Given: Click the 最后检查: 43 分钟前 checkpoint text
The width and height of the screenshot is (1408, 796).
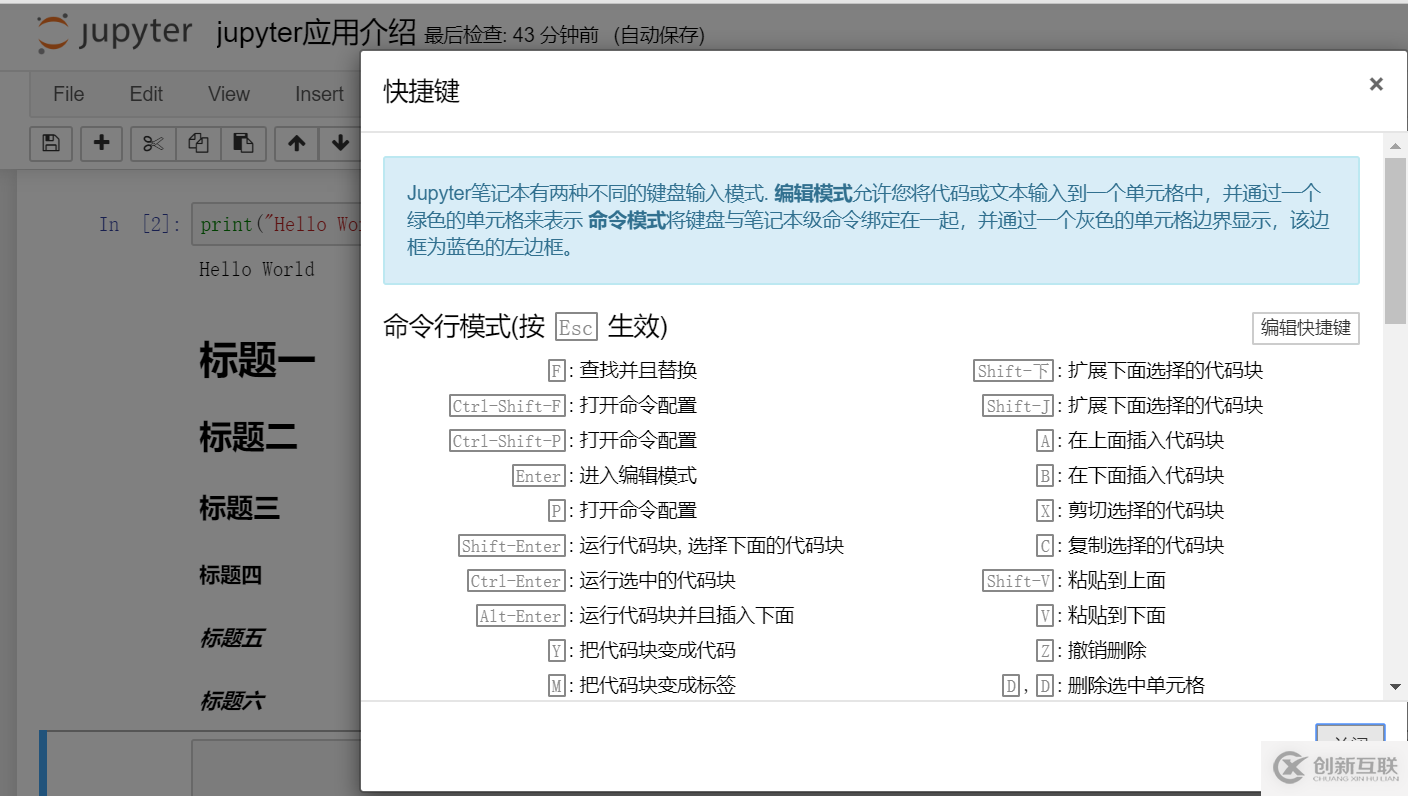Looking at the screenshot, I should point(511,36).
